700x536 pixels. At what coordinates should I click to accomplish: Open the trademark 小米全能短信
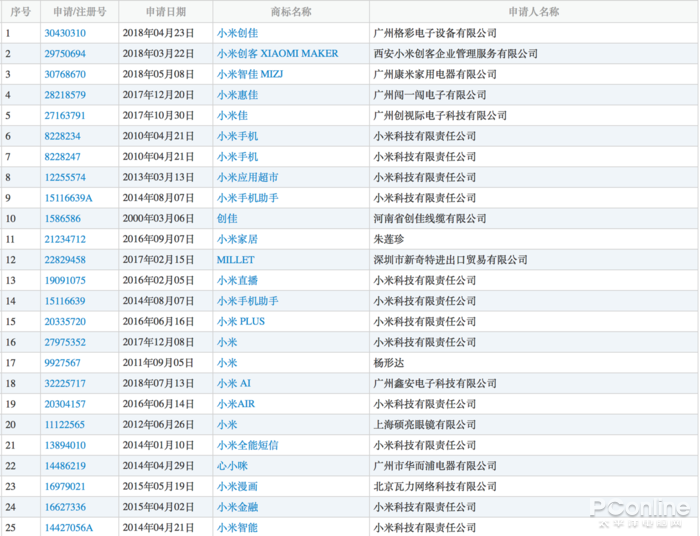click(247, 445)
